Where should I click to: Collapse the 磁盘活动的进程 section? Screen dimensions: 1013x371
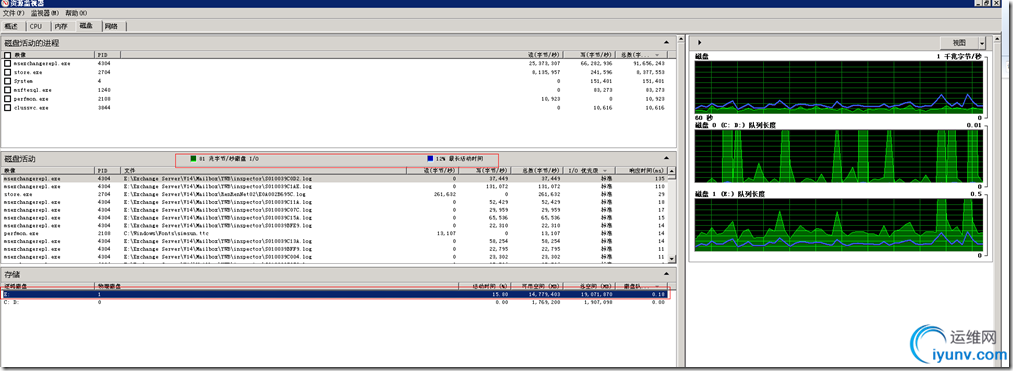tap(666, 42)
